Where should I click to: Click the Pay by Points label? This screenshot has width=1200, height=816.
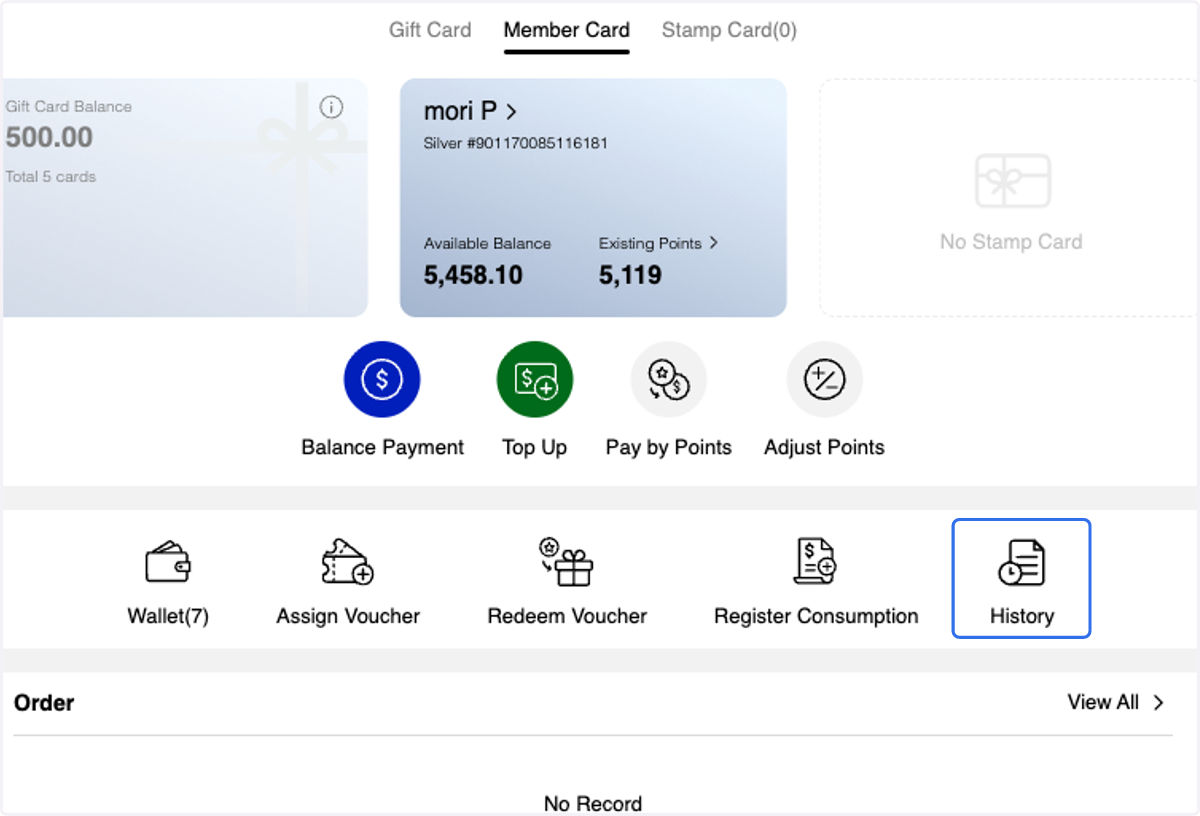coord(668,447)
